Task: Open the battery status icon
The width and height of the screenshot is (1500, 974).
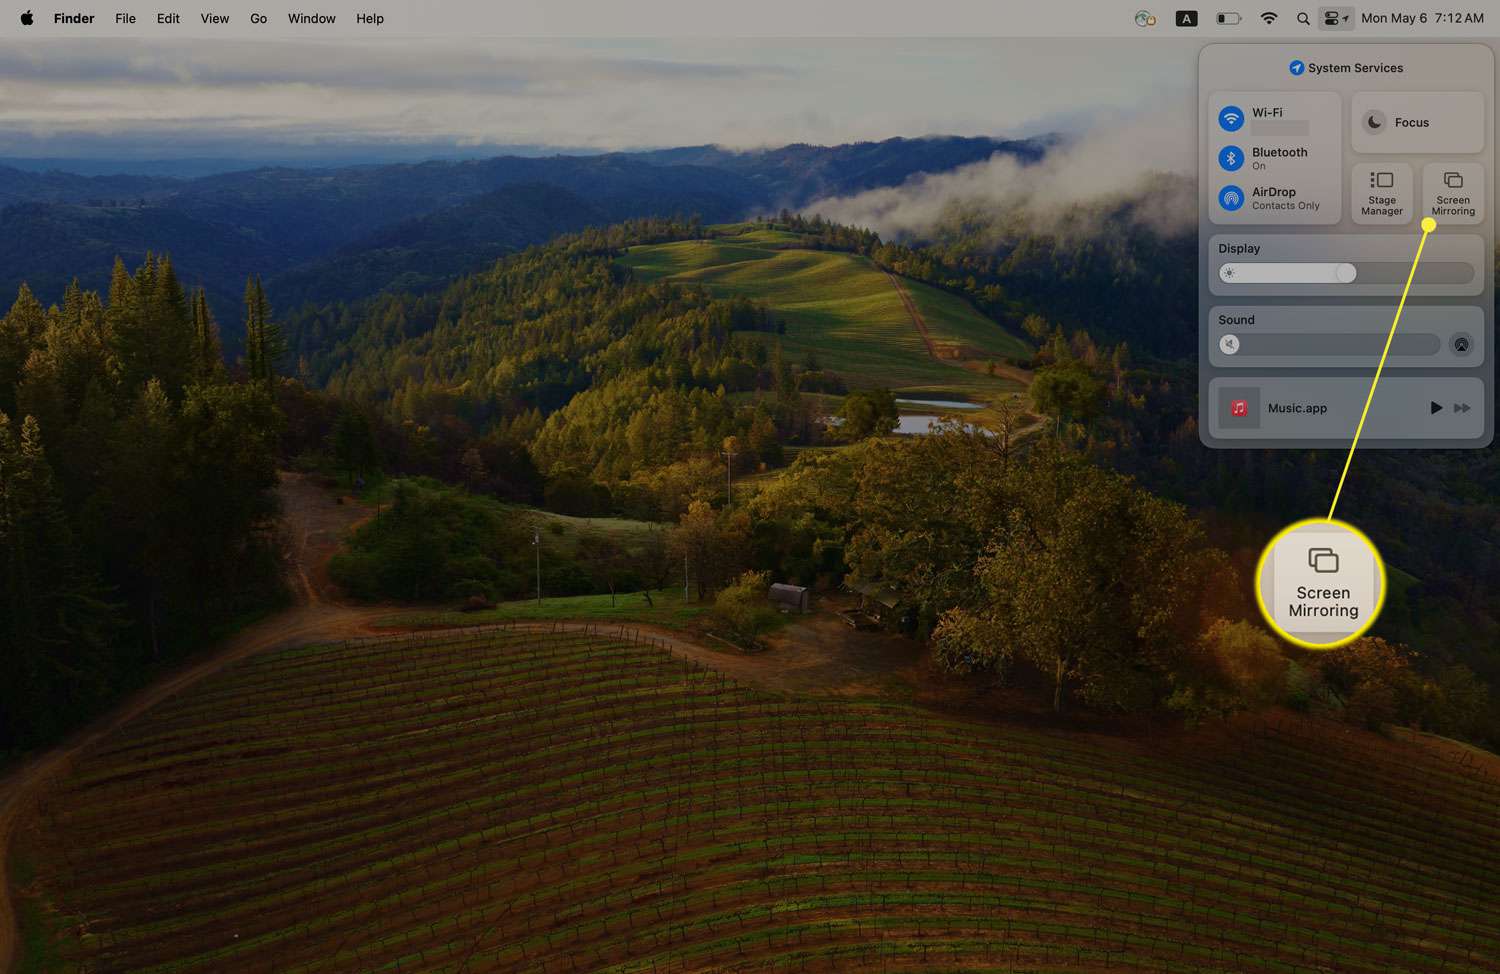Action: click(x=1228, y=18)
